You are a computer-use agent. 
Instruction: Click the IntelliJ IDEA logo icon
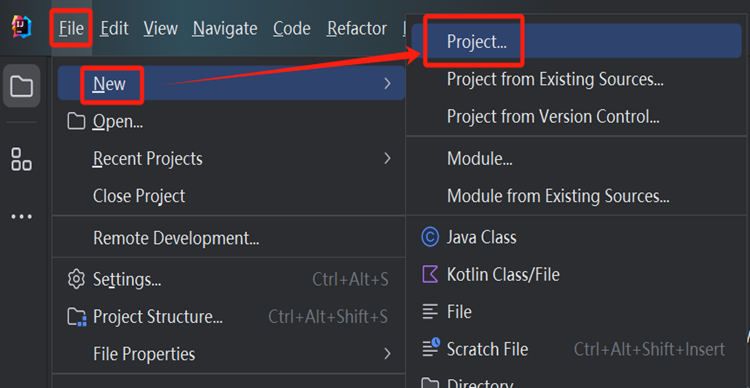(22, 27)
